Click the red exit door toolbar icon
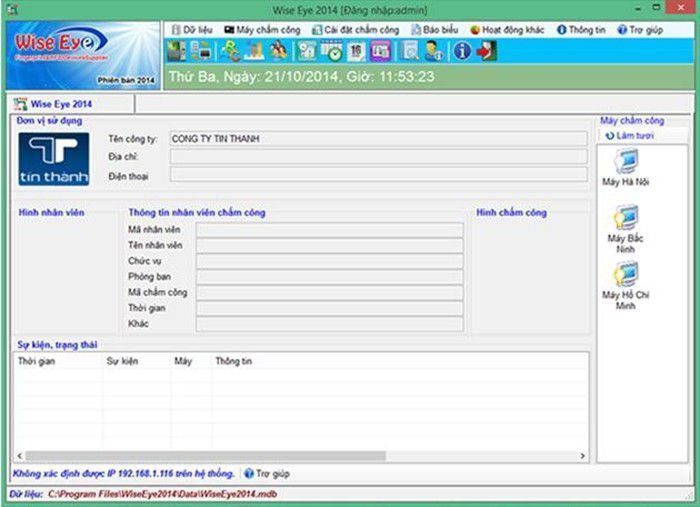The height and width of the screenshot is (507, 700). 486,51
